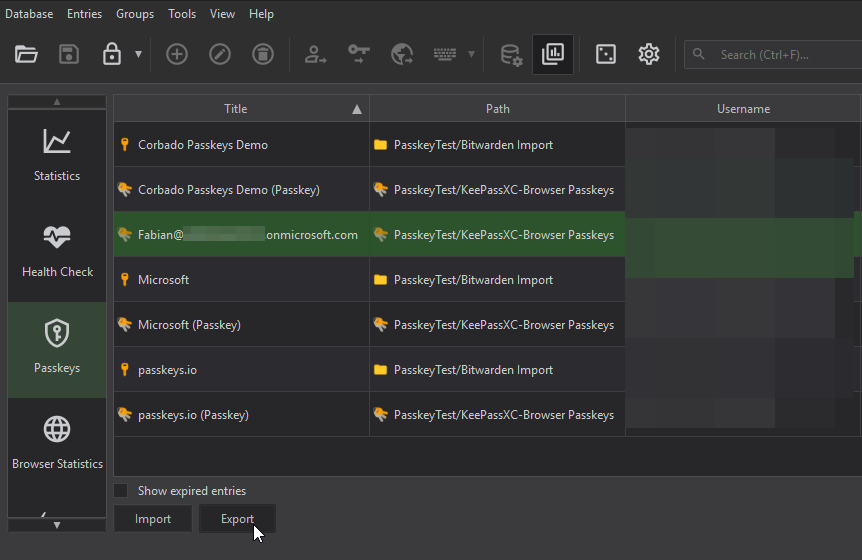Click folder icon in Microsoft path cell
The image size is (862, 560).
click(x=380, y=280)
